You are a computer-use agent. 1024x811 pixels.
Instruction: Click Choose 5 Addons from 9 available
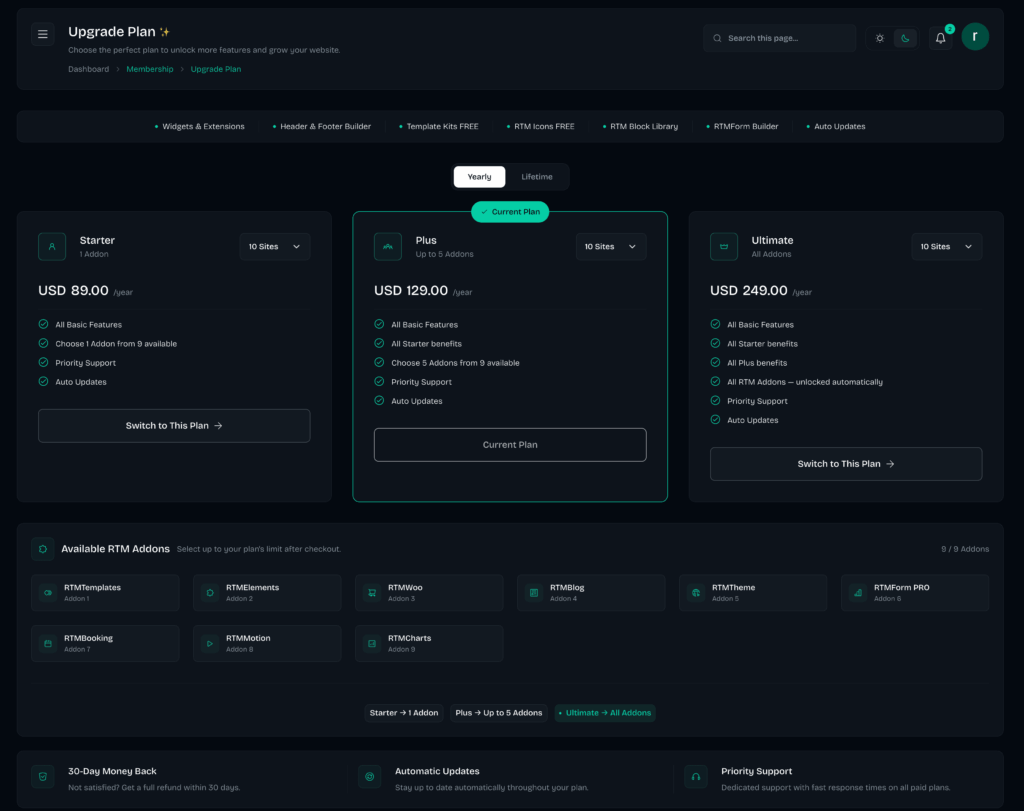pyautogui.click(x=455, y=363)
